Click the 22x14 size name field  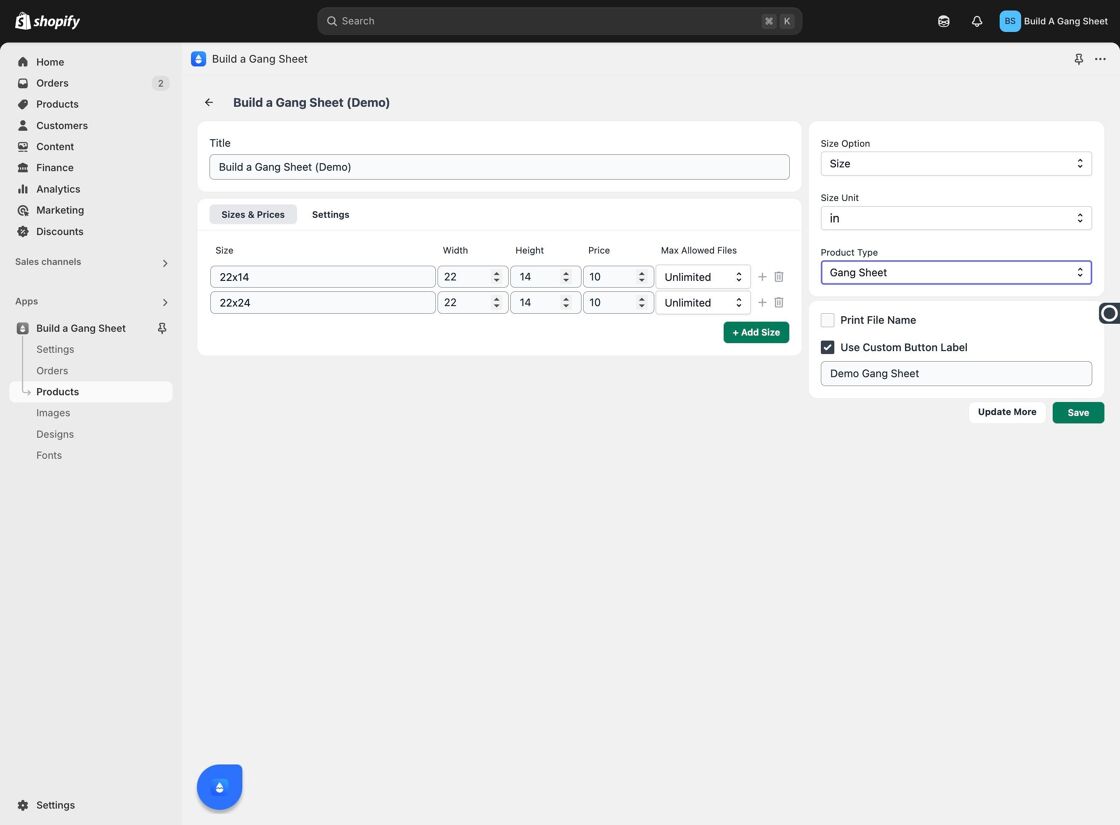pyautogui.click(x=323, y=276)
